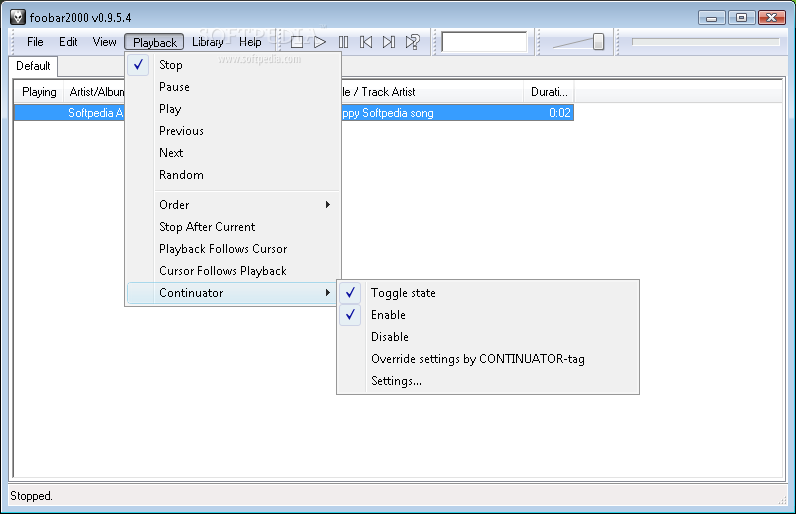Click the seek bar track
The height and width of the screenshot is (514, 796).
(705, 42)
